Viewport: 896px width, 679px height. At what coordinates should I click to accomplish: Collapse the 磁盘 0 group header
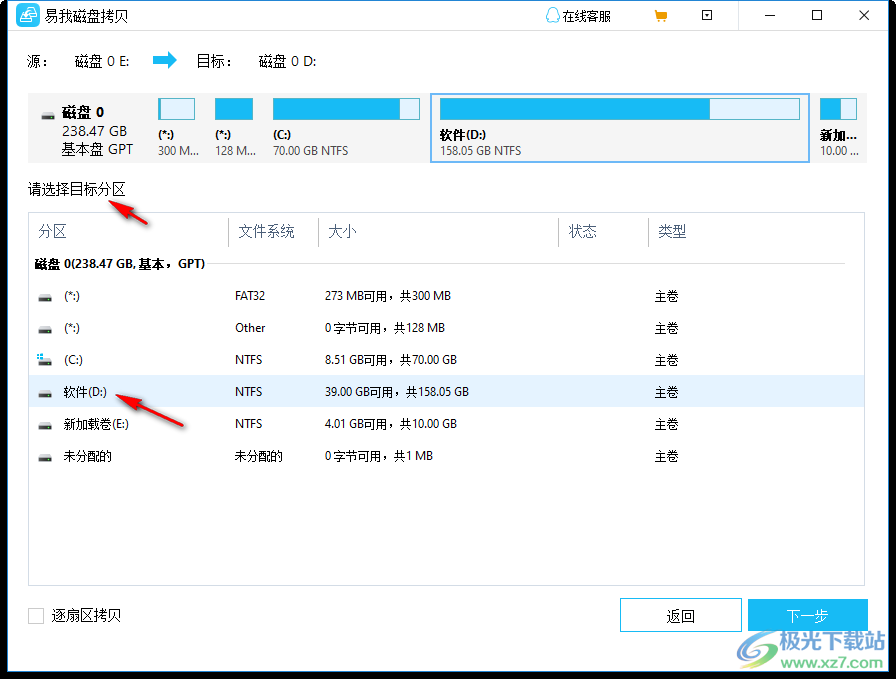120,263
